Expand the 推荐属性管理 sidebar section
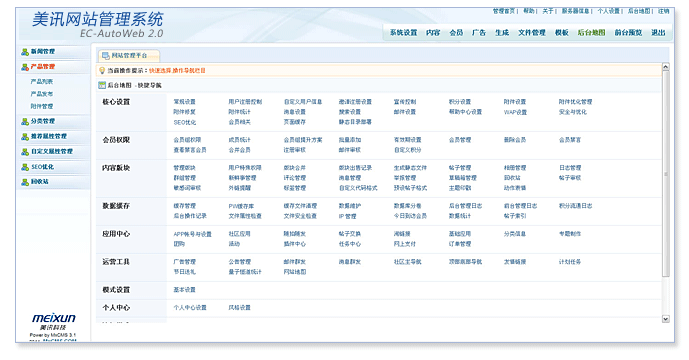Screen dimensions: 689x360 54,137
